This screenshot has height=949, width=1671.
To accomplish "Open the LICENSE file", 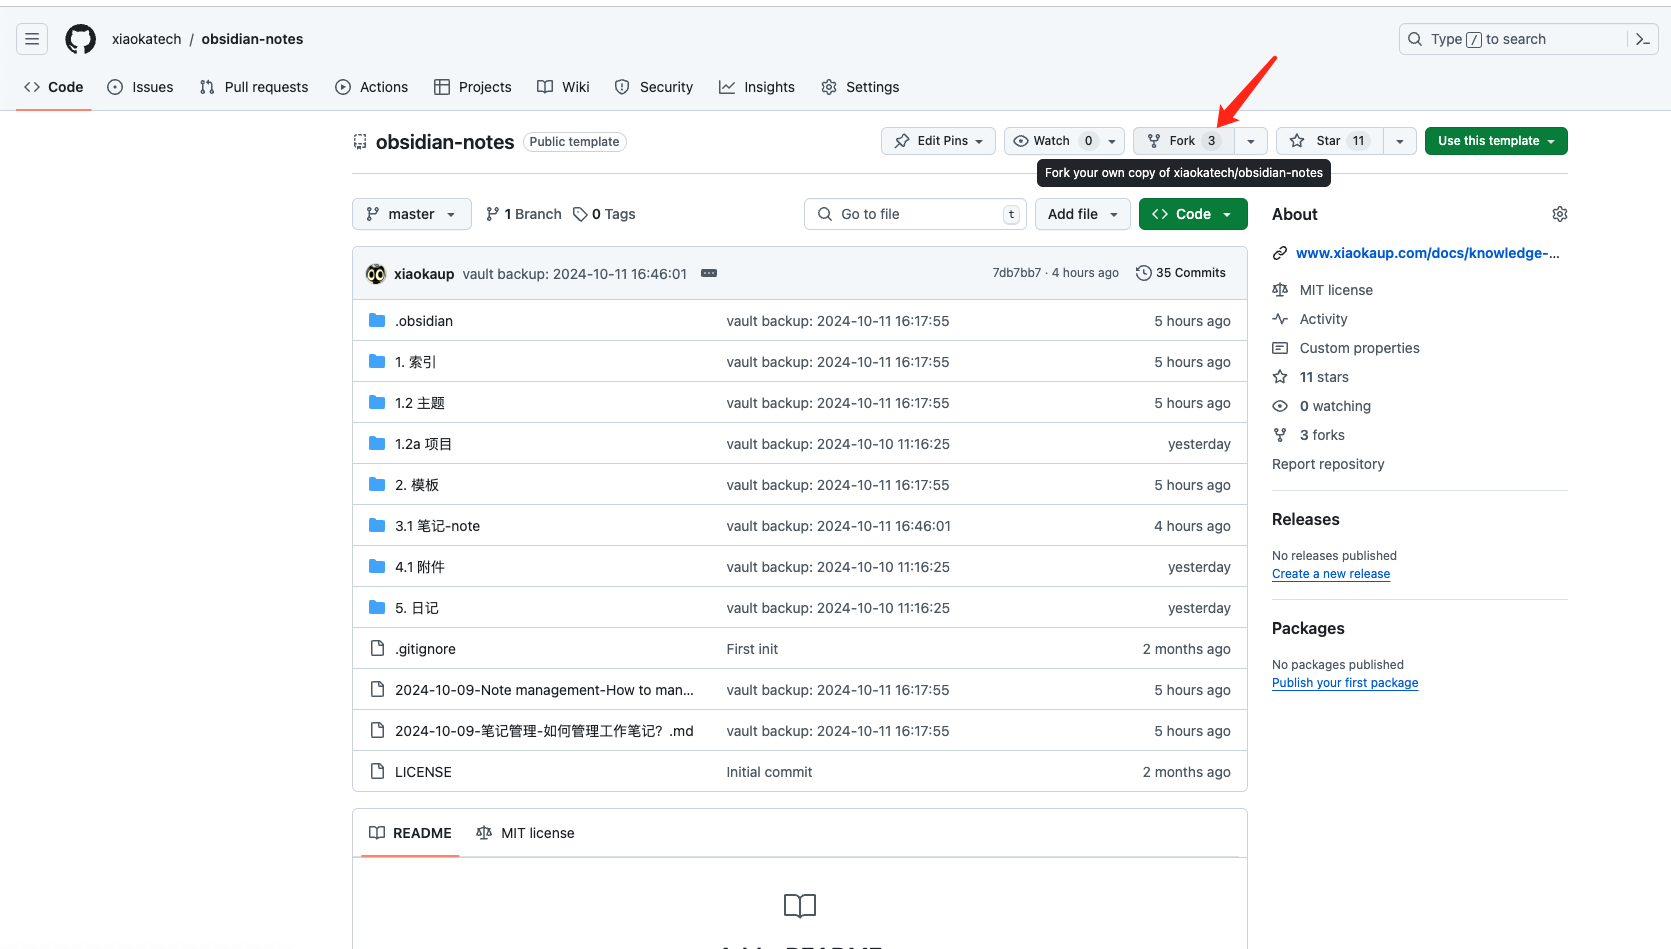I will click(x=423, y=772).
